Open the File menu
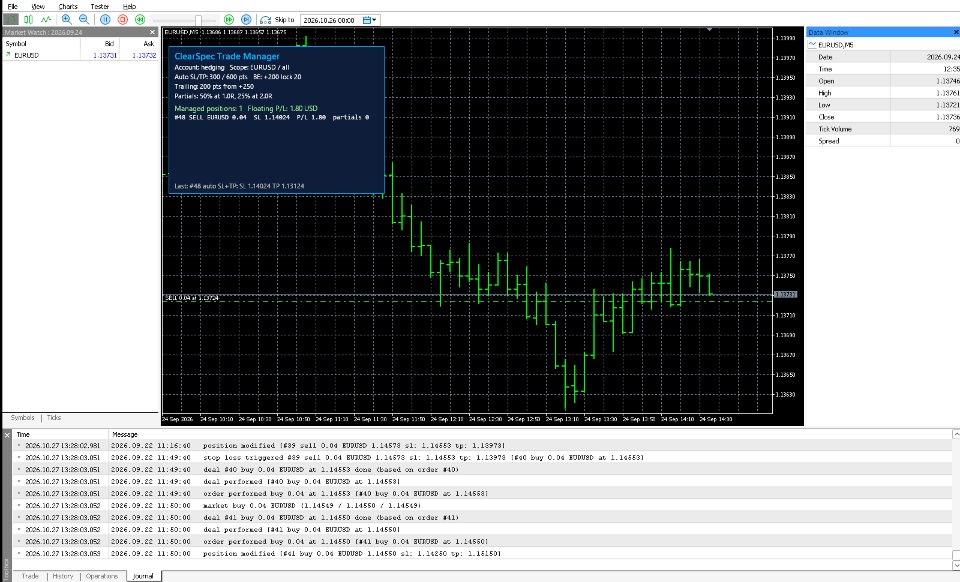This screenshot has height=582, width=960. 12,6
